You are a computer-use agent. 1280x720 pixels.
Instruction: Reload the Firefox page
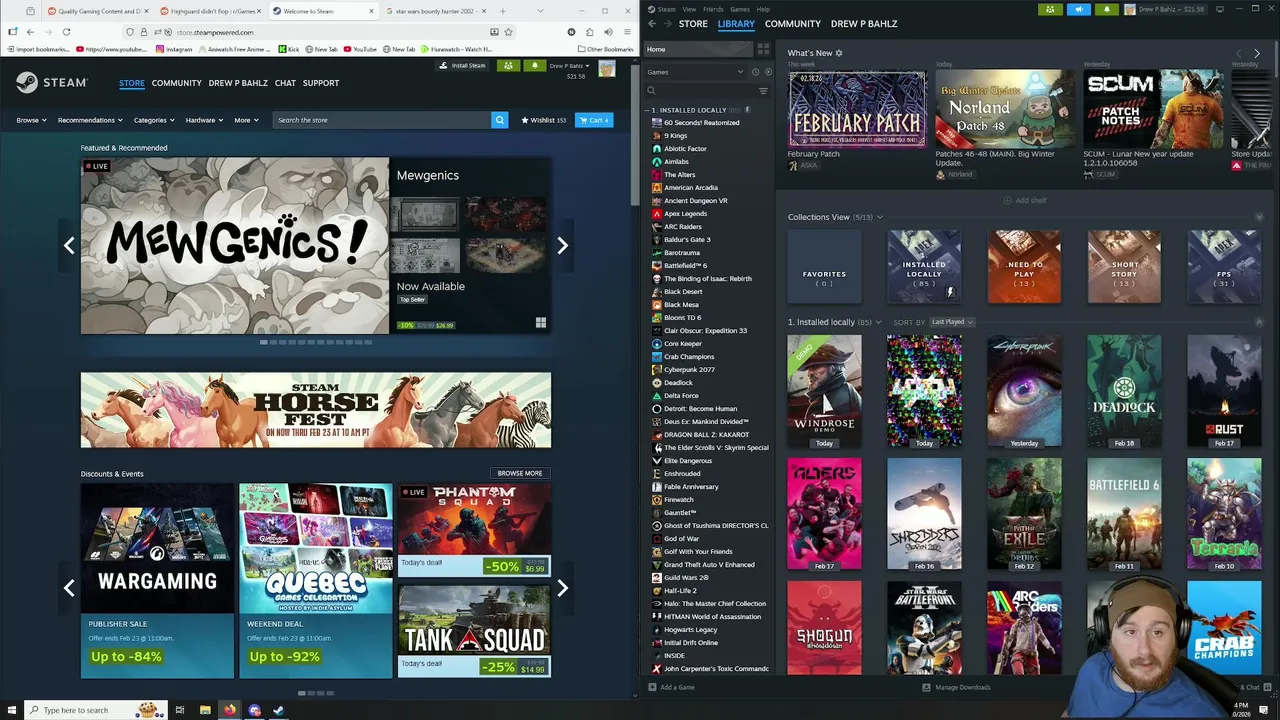pos(66,32)
